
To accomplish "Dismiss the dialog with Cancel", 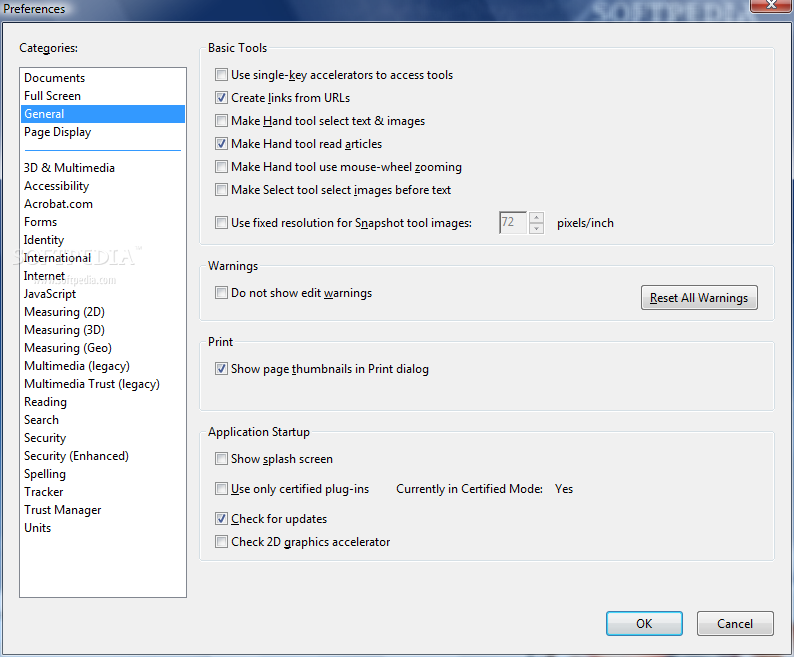I will [735, 624].
